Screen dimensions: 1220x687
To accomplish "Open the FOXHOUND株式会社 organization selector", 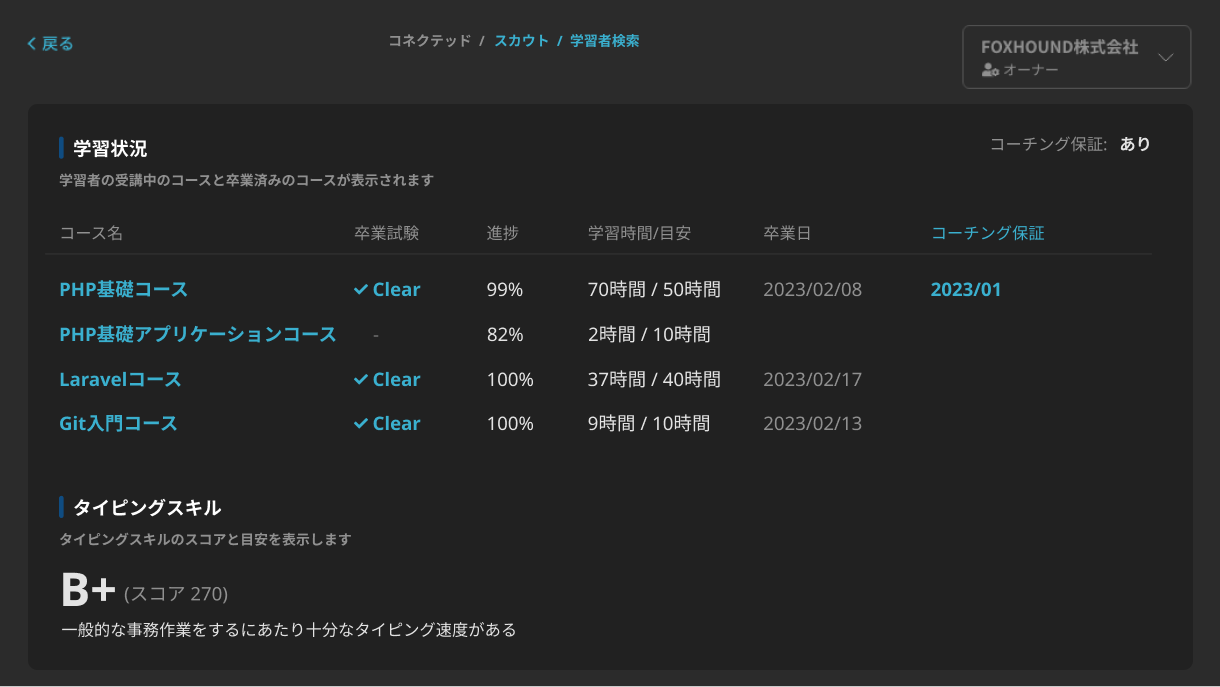I will 1060,57.
